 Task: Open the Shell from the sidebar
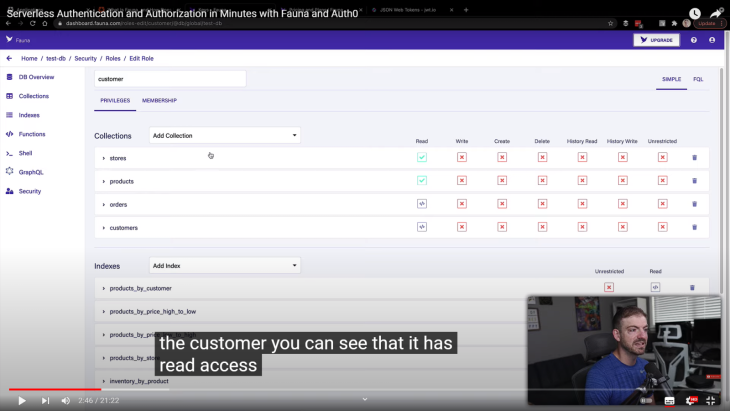coord(25,153)
